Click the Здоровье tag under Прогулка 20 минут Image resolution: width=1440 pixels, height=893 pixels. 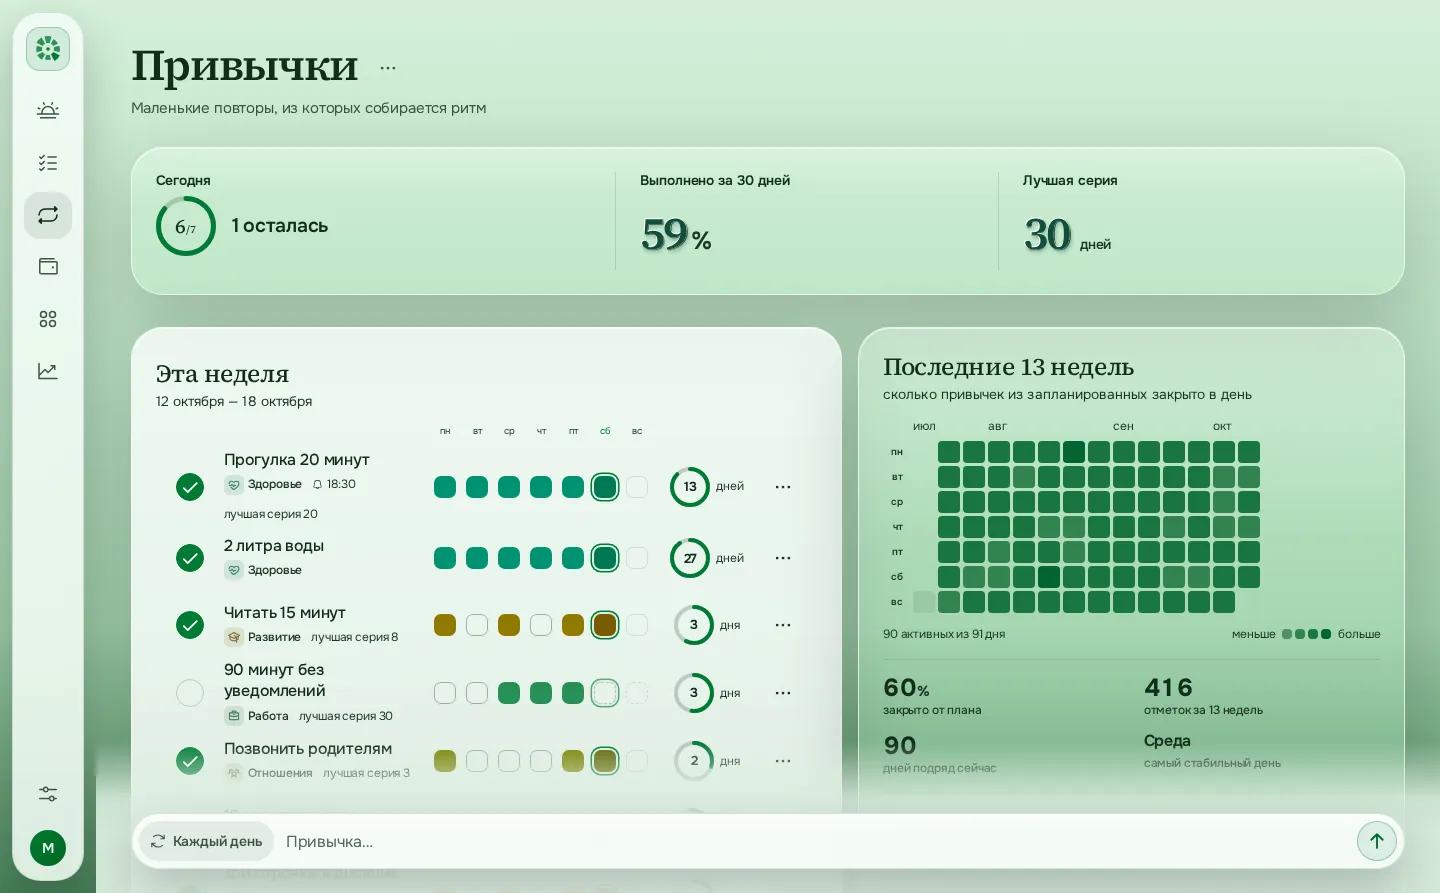tap(264, 484)
